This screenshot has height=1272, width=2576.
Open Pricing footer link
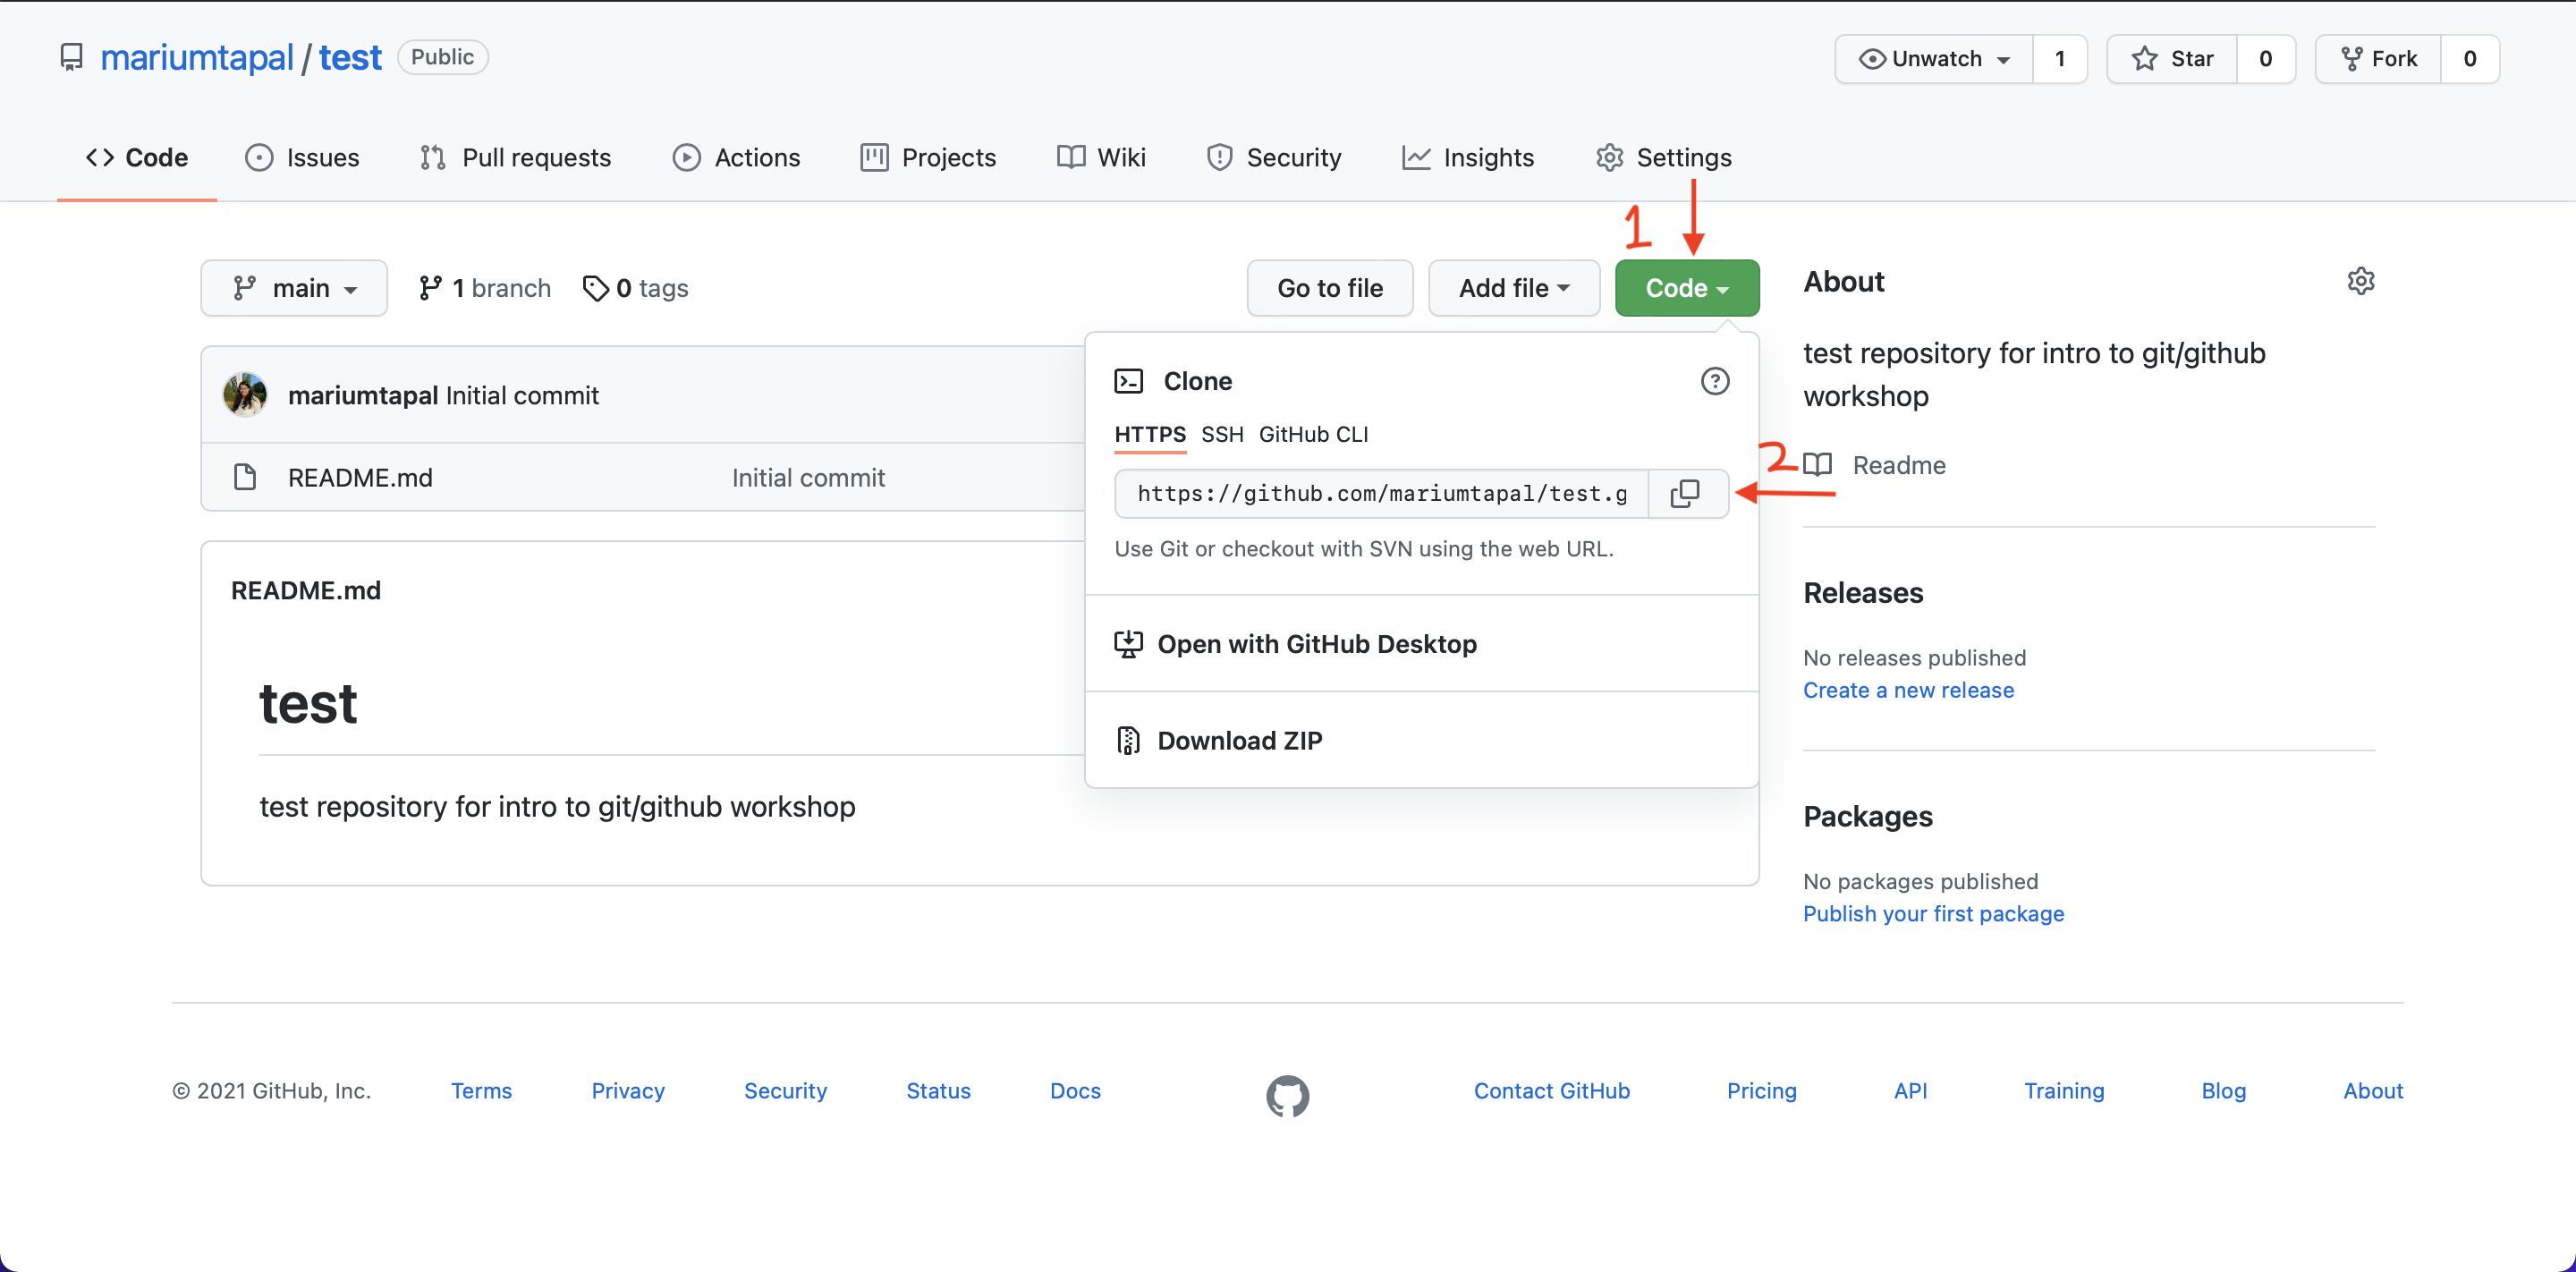point(1762,1091)
